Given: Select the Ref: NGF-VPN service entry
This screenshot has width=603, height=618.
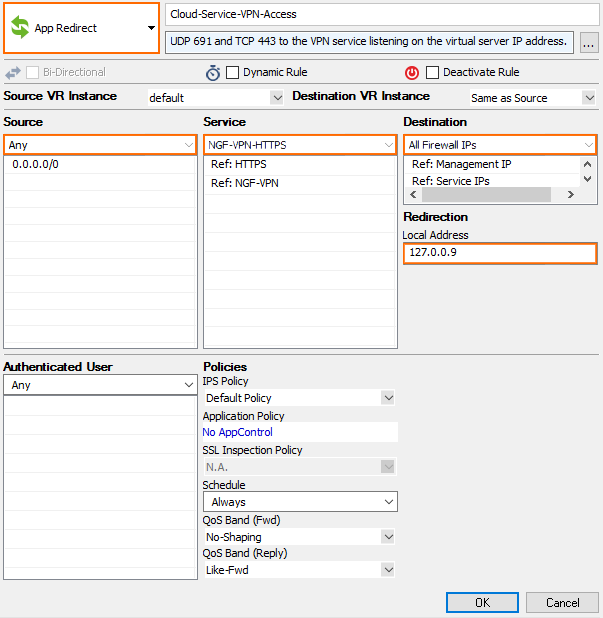Looking at the screenshot, I should click(x=300, y=183).
